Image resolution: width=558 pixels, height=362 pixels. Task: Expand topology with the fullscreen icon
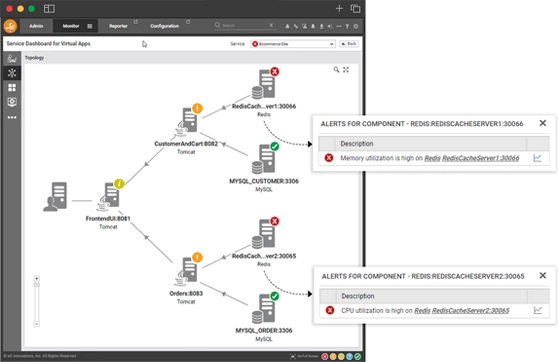(x=346, y=70)
